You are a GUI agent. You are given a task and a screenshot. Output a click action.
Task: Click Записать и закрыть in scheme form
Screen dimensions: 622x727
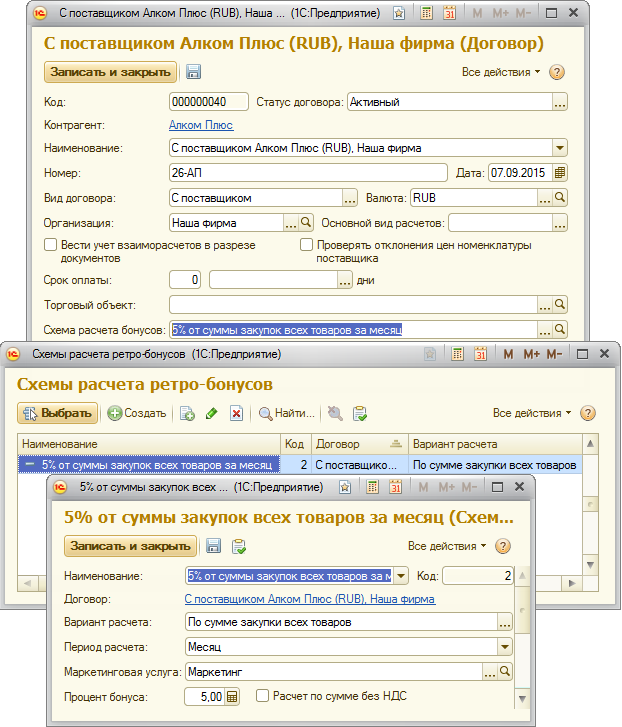pos(130,546)
